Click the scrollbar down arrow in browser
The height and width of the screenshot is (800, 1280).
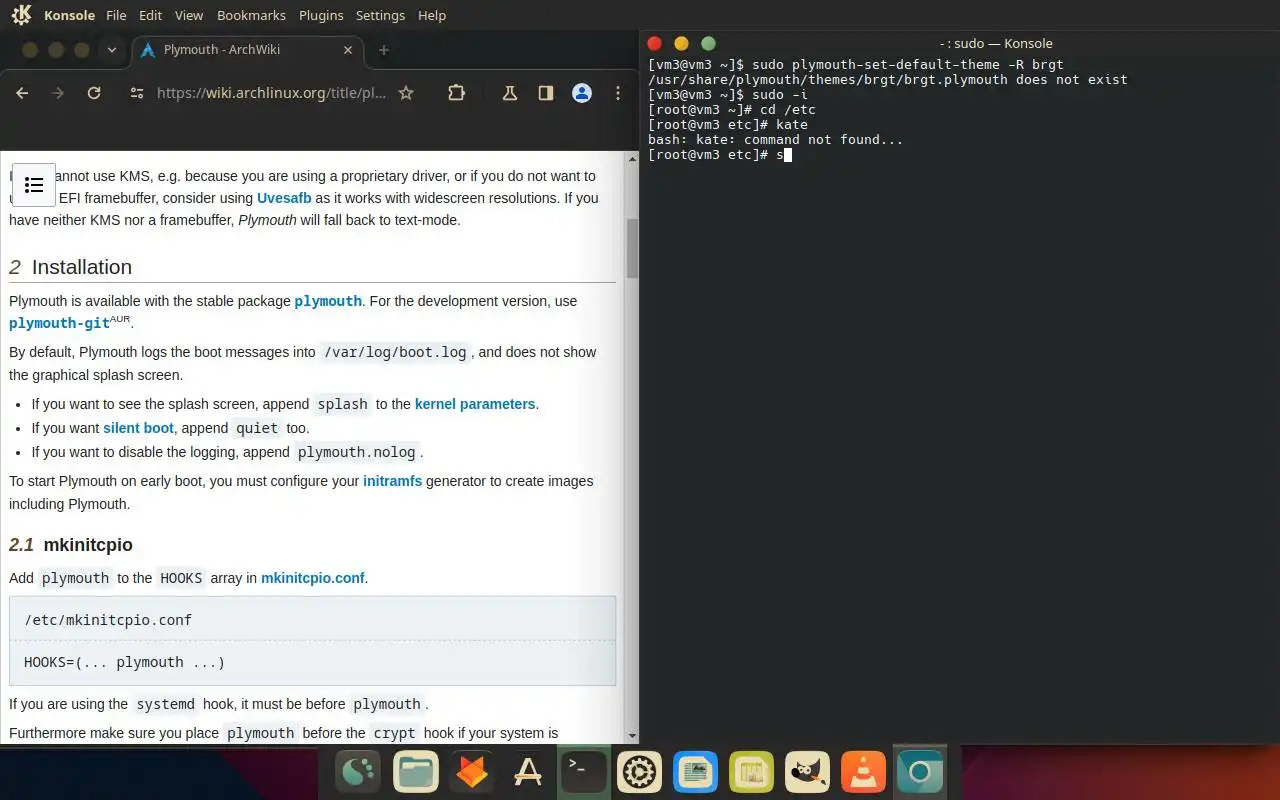point(632,735)
